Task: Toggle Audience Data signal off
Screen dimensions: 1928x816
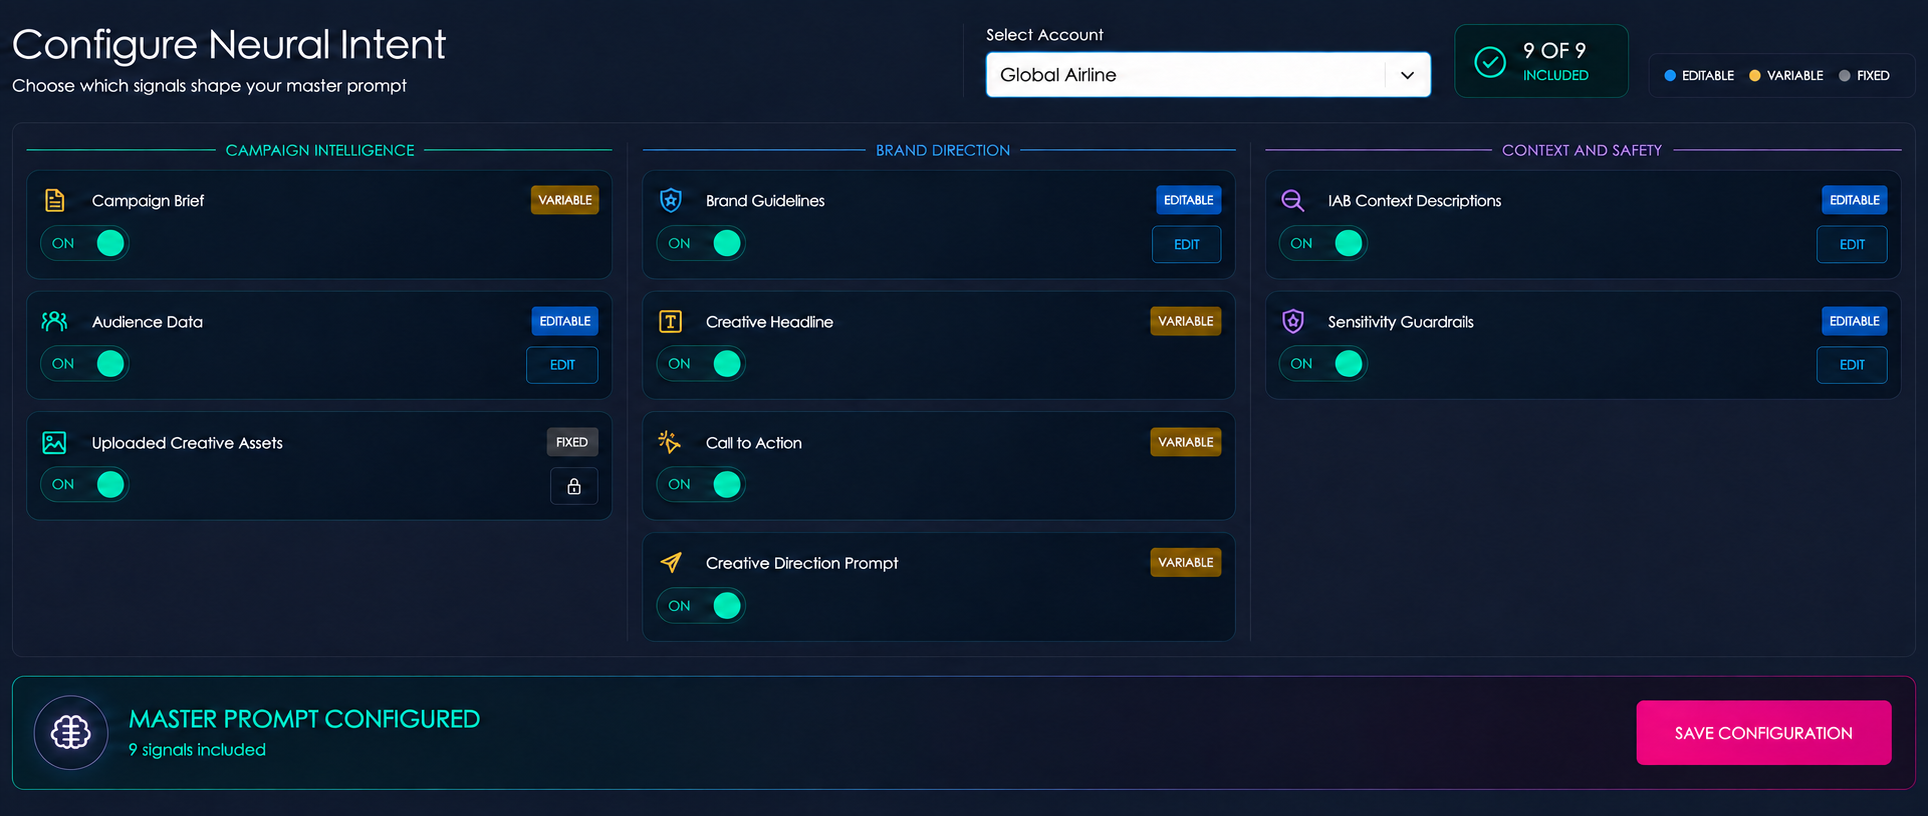Action: click(85, 364)
